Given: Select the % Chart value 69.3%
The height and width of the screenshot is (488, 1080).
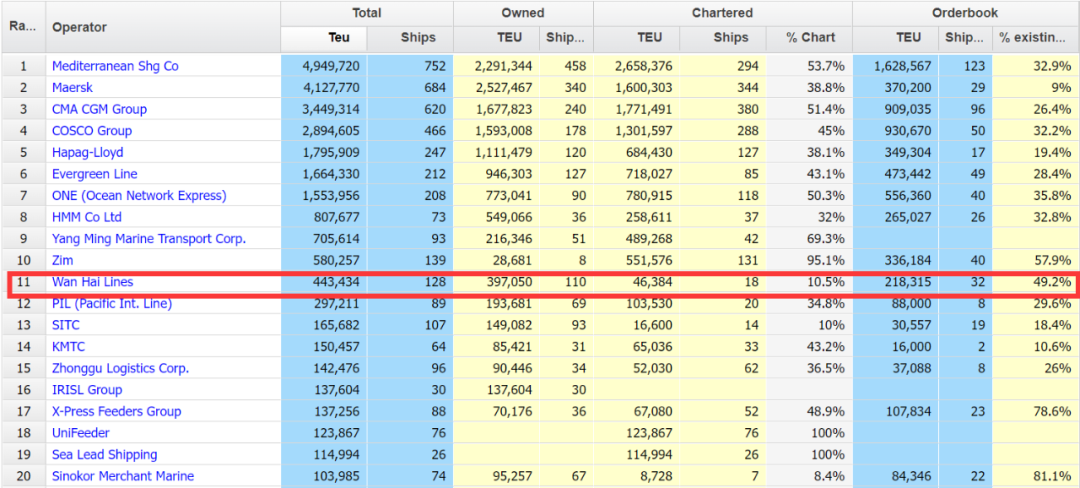Looking at the screenshot, I should click(x=827, y=239).
